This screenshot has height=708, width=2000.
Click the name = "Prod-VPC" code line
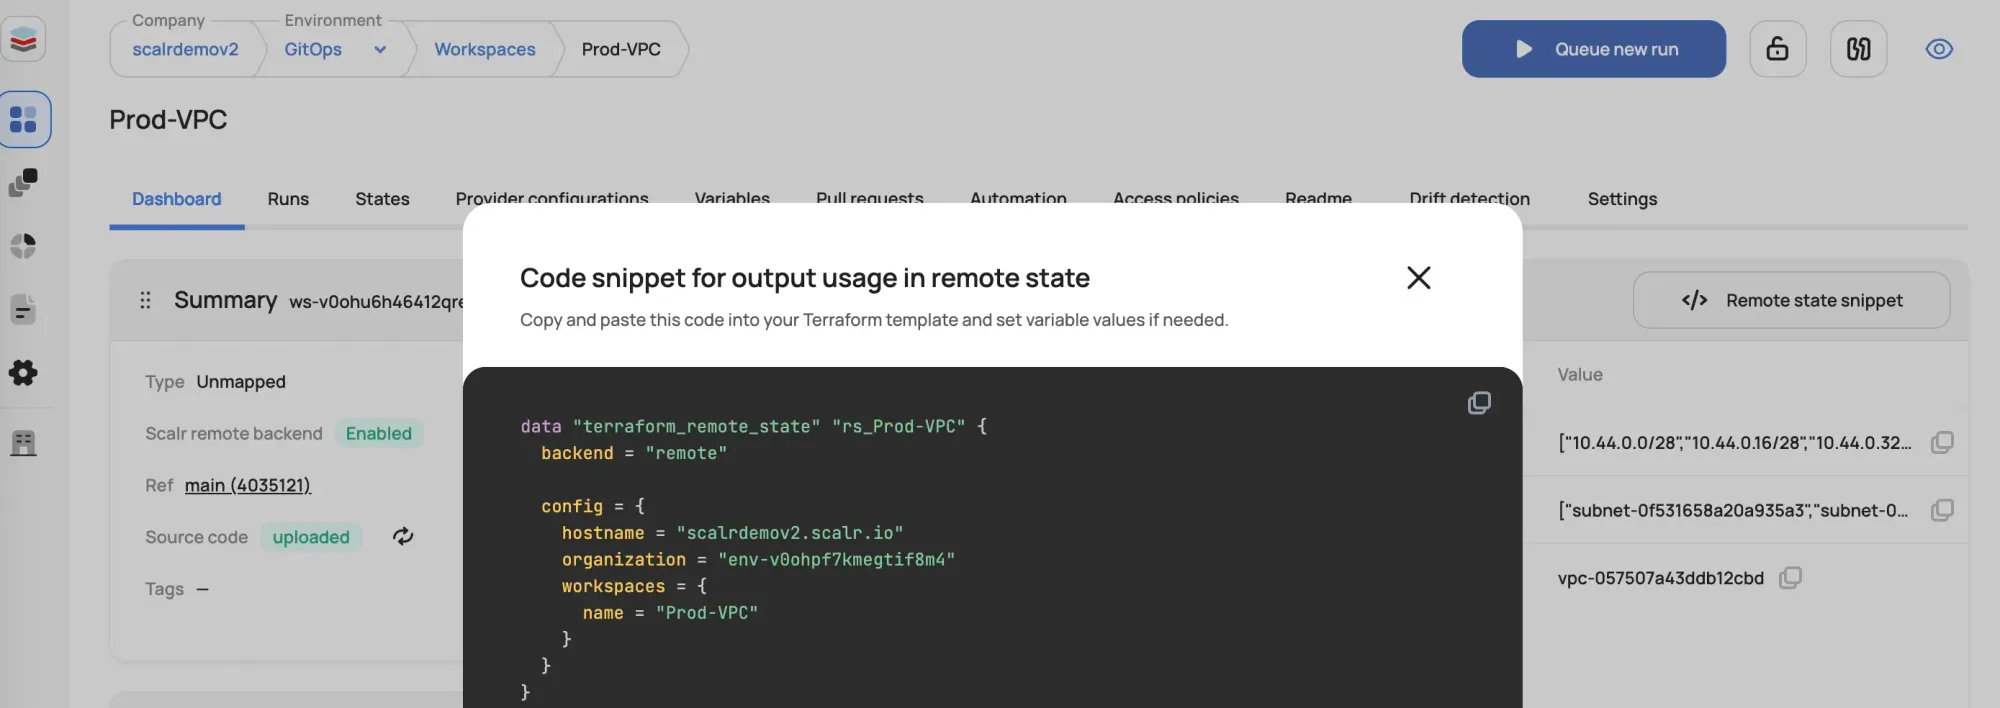pyautogui.click(x=670, y=613)
